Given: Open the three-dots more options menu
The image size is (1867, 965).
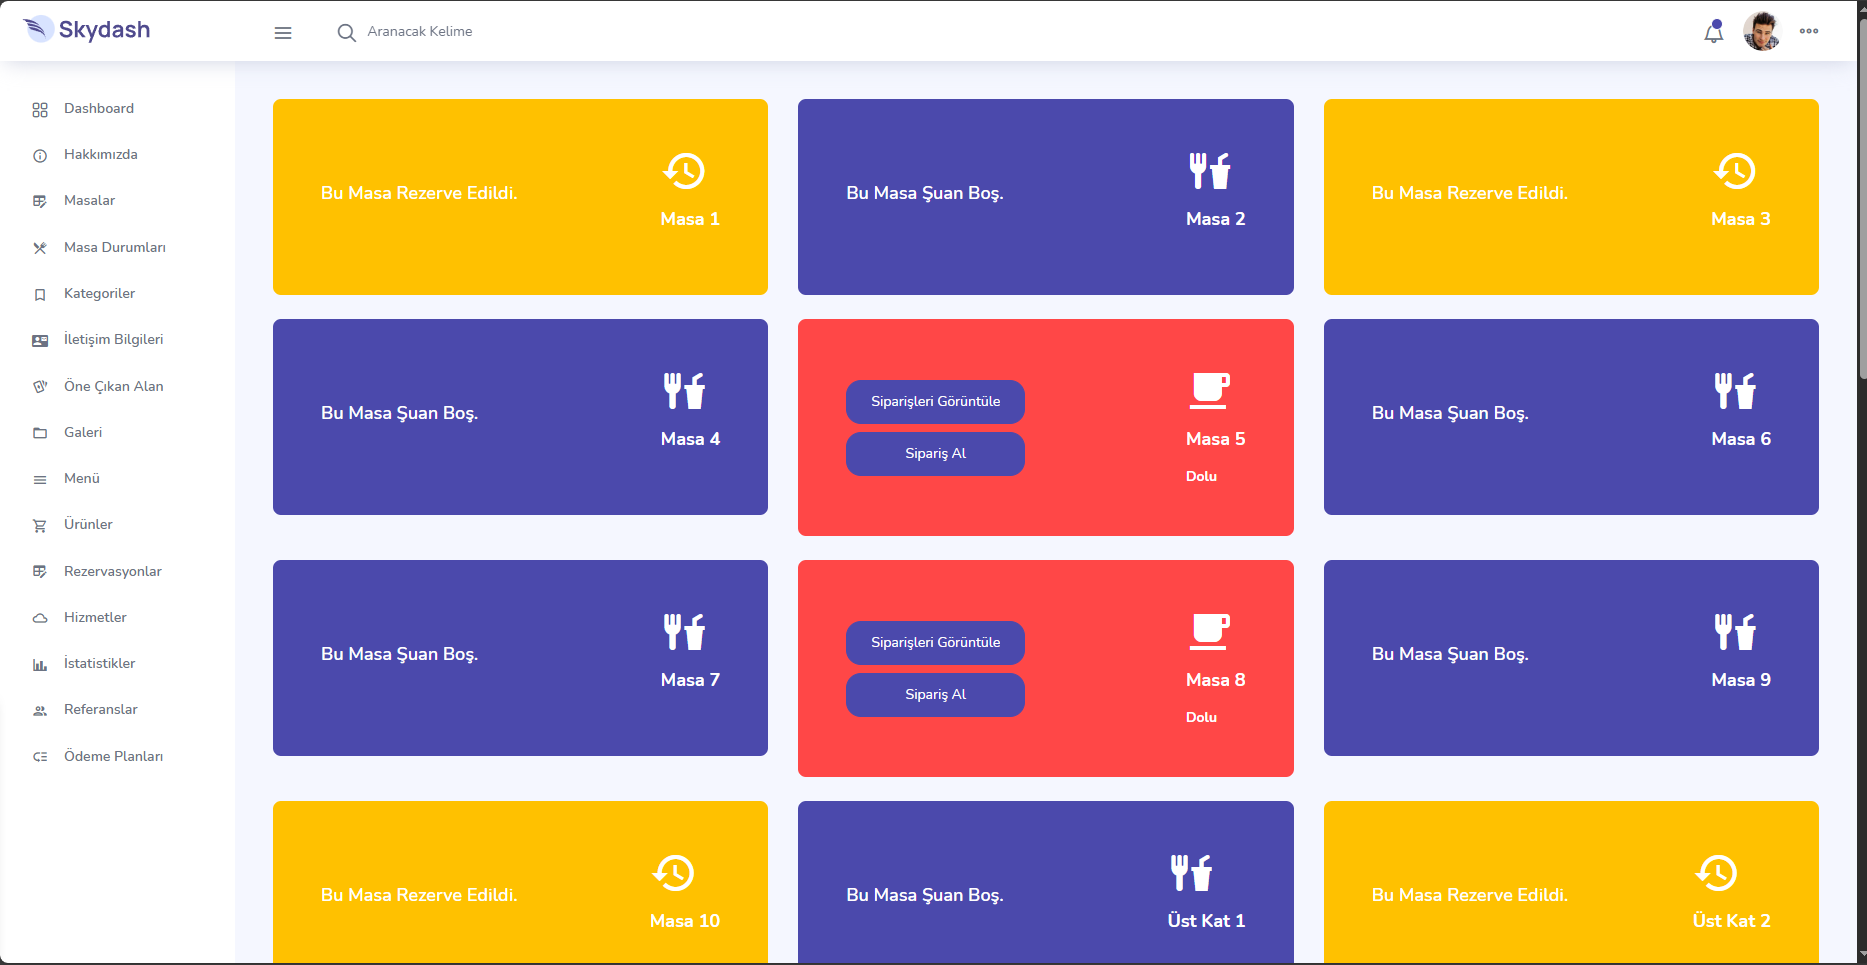Looking at the screenshot, I should click(x=1808, y=31).
